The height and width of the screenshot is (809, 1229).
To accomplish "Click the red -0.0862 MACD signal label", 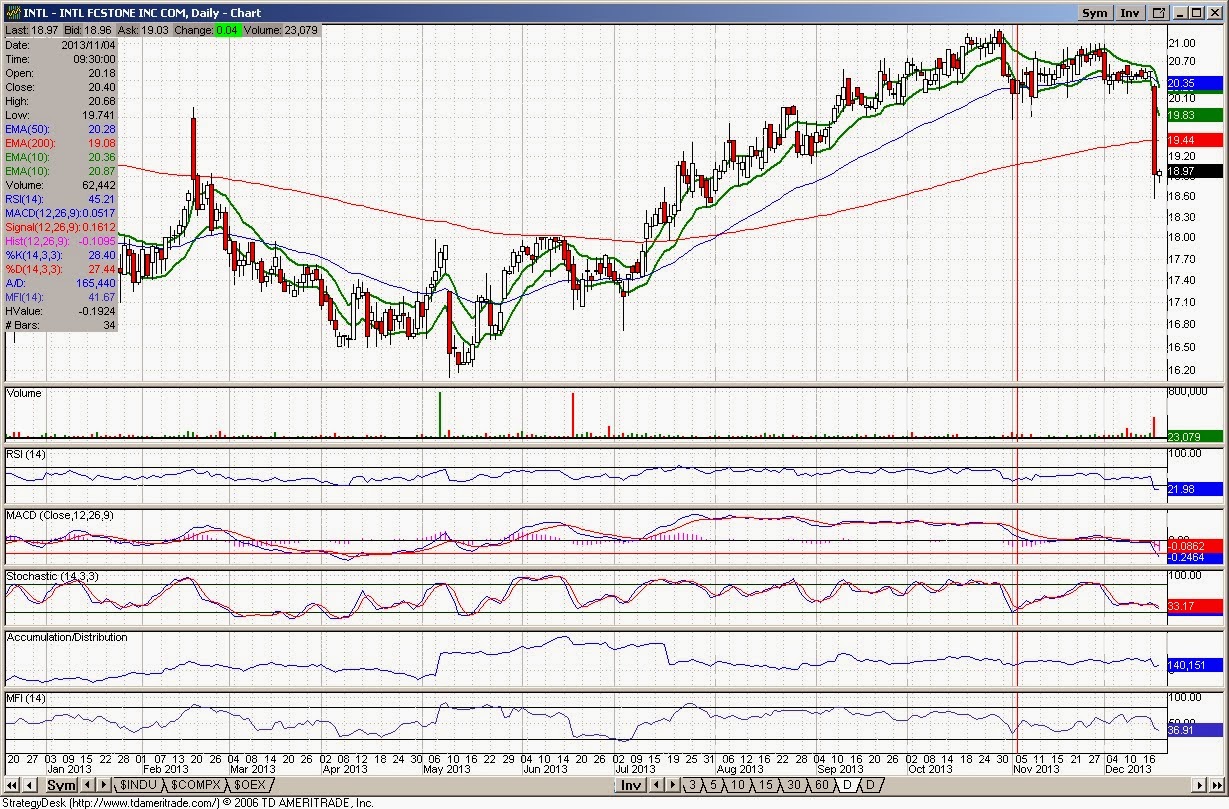I will pyautogui.click(x=1195, y=546).
